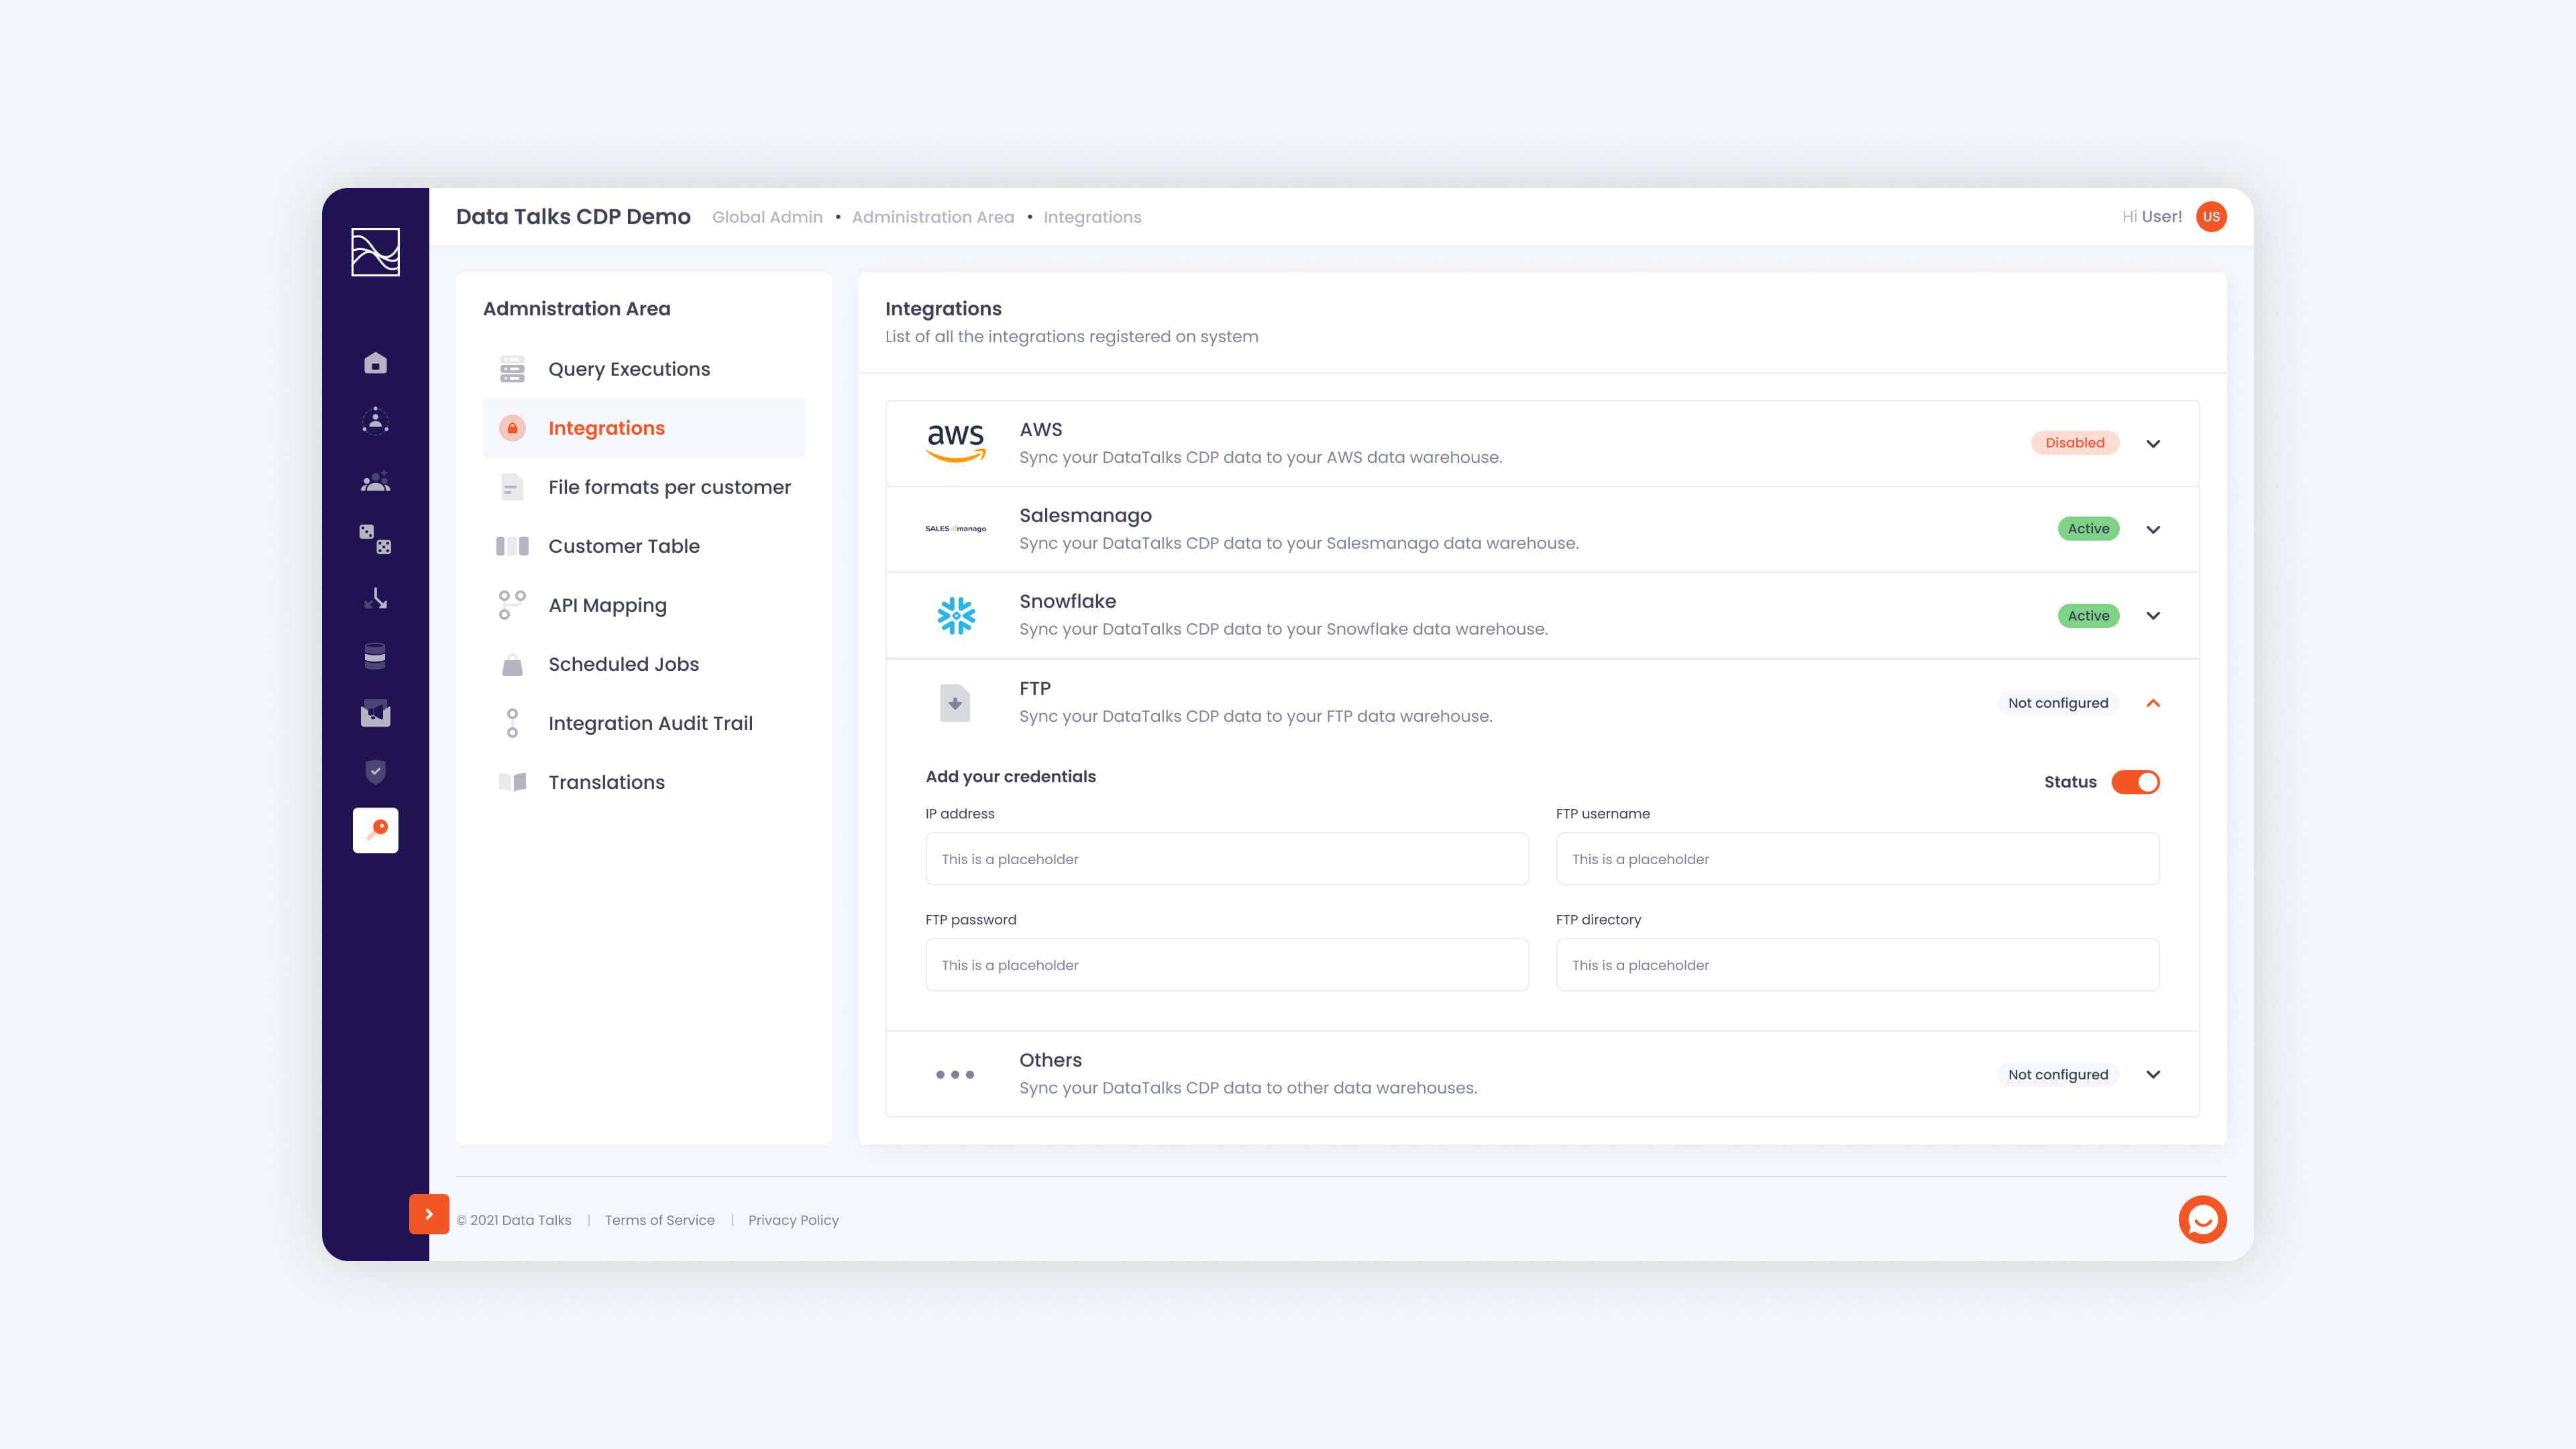Expand the Snowflake integration chevron
The width and height of the screenshot is (2576, 1449).
tap(2153, 615)
